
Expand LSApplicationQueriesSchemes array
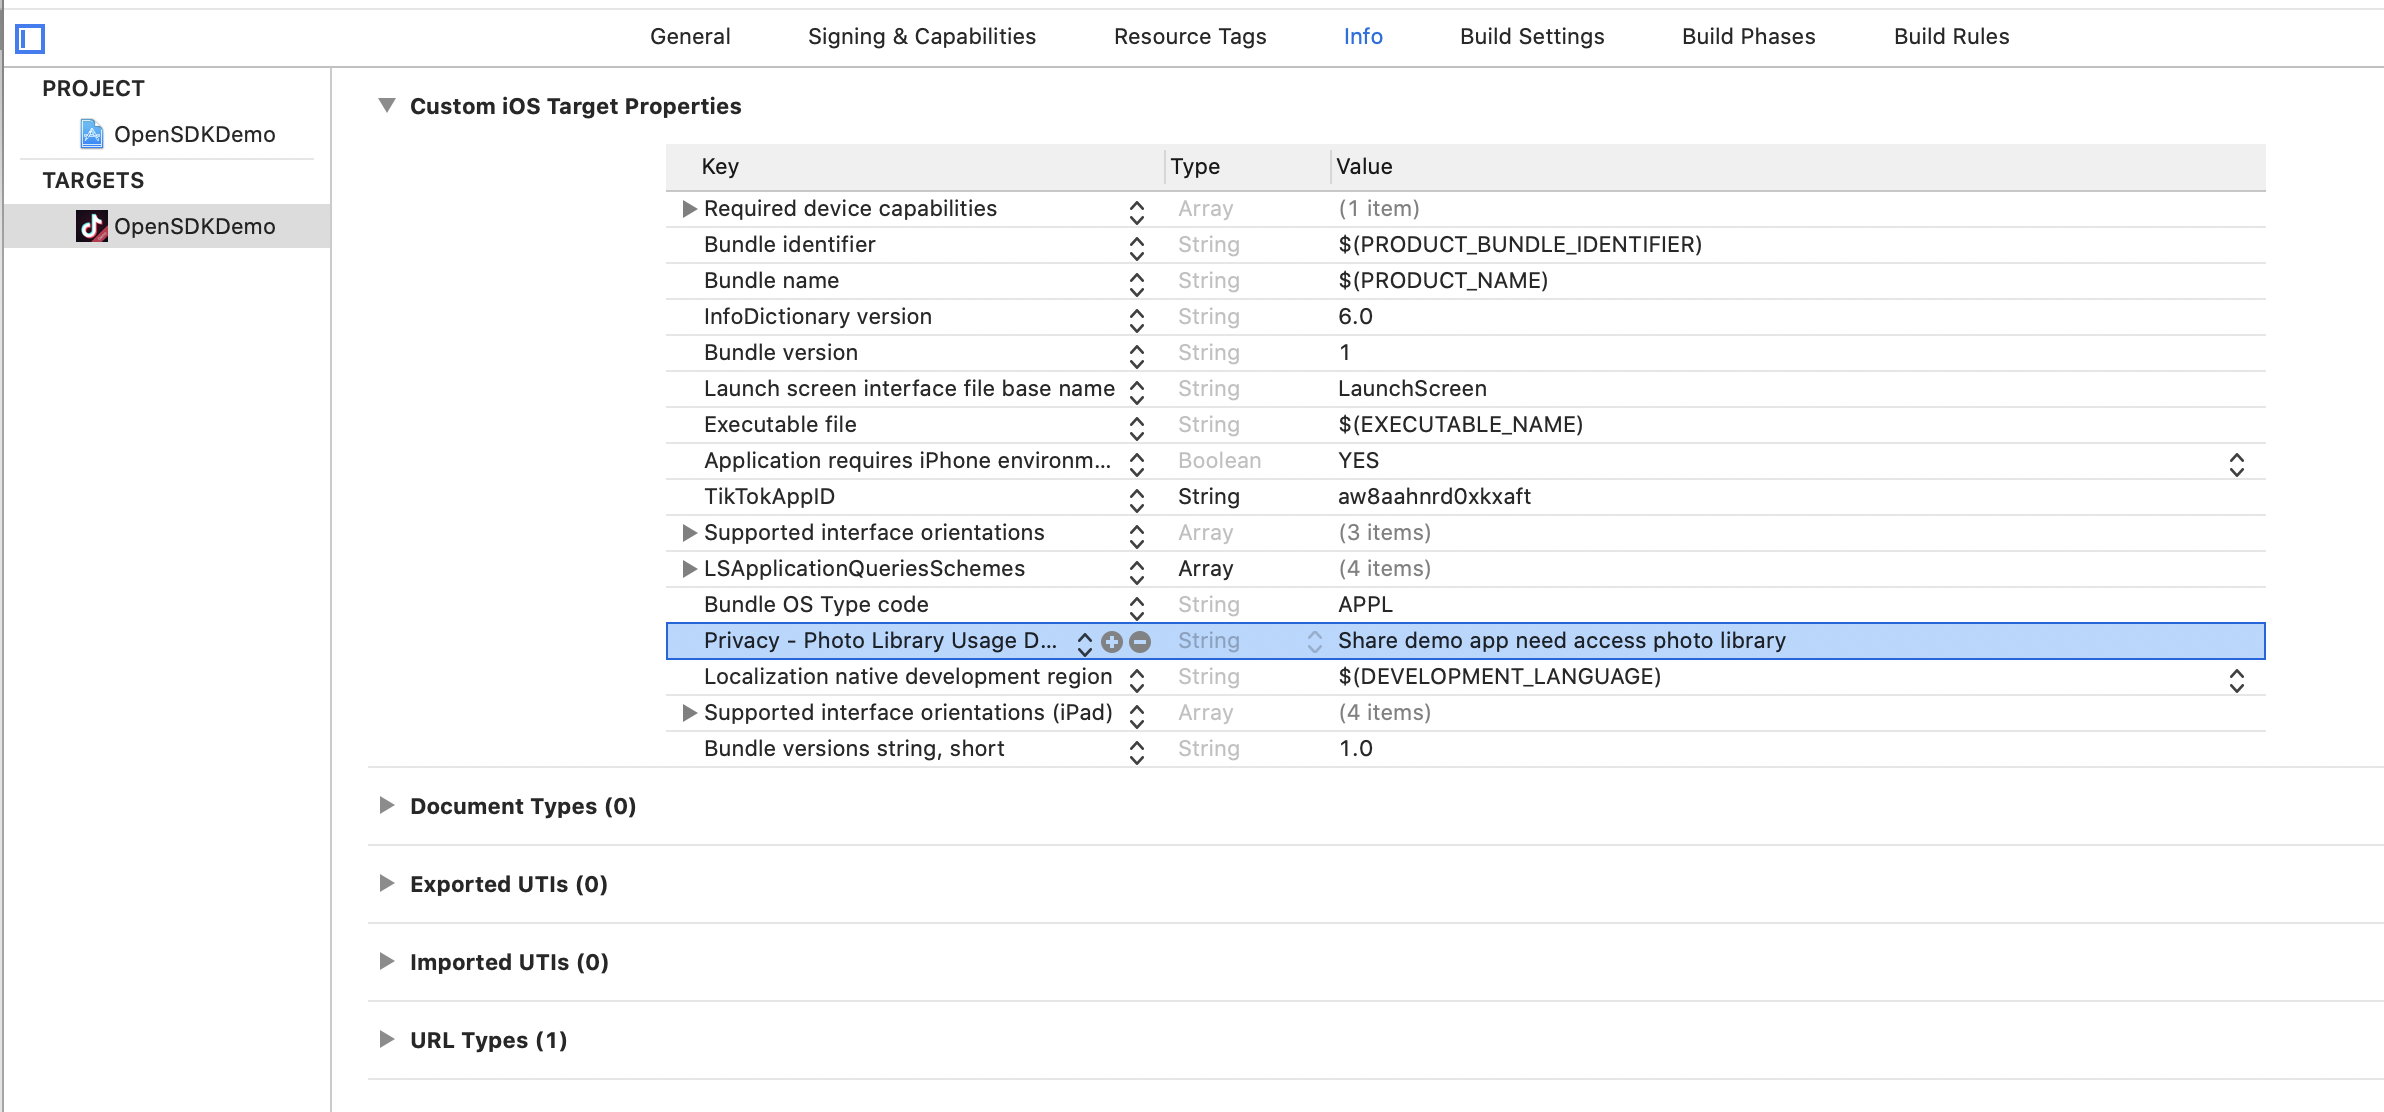(x=689, y=569)
